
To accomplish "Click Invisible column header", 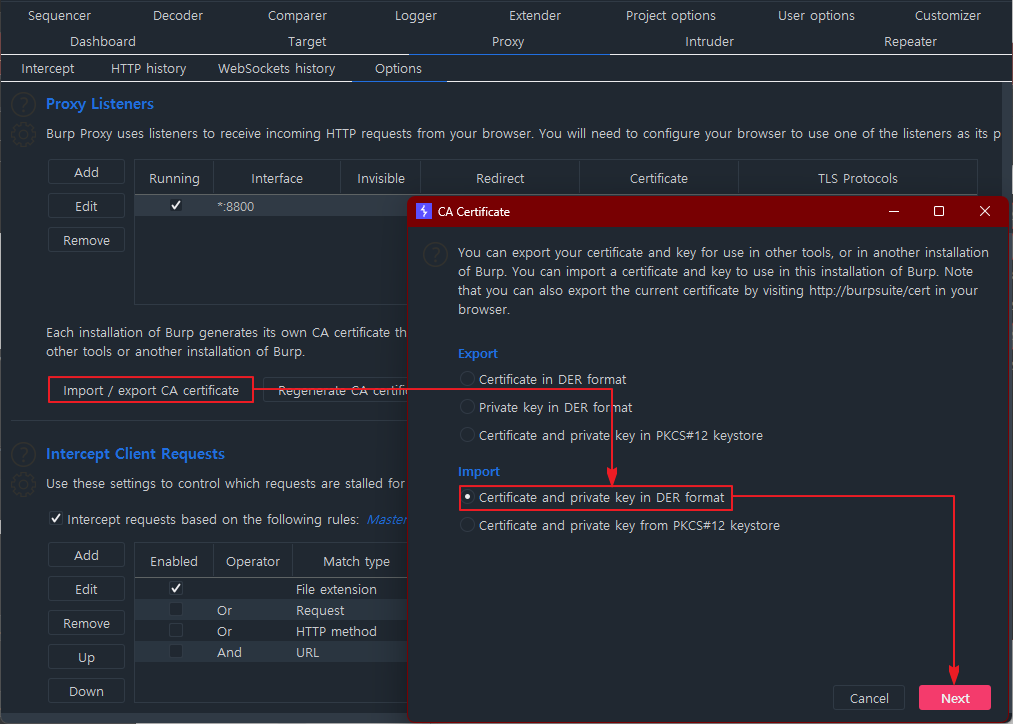I will [x=381, y=178].
